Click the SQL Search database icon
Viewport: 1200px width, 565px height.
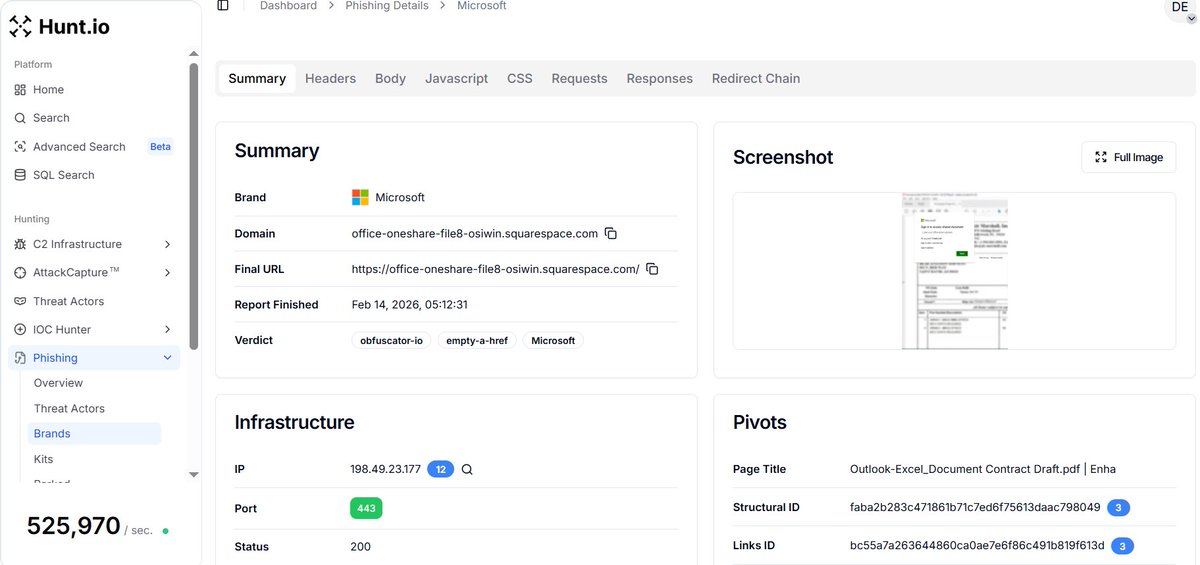[20, 175]
